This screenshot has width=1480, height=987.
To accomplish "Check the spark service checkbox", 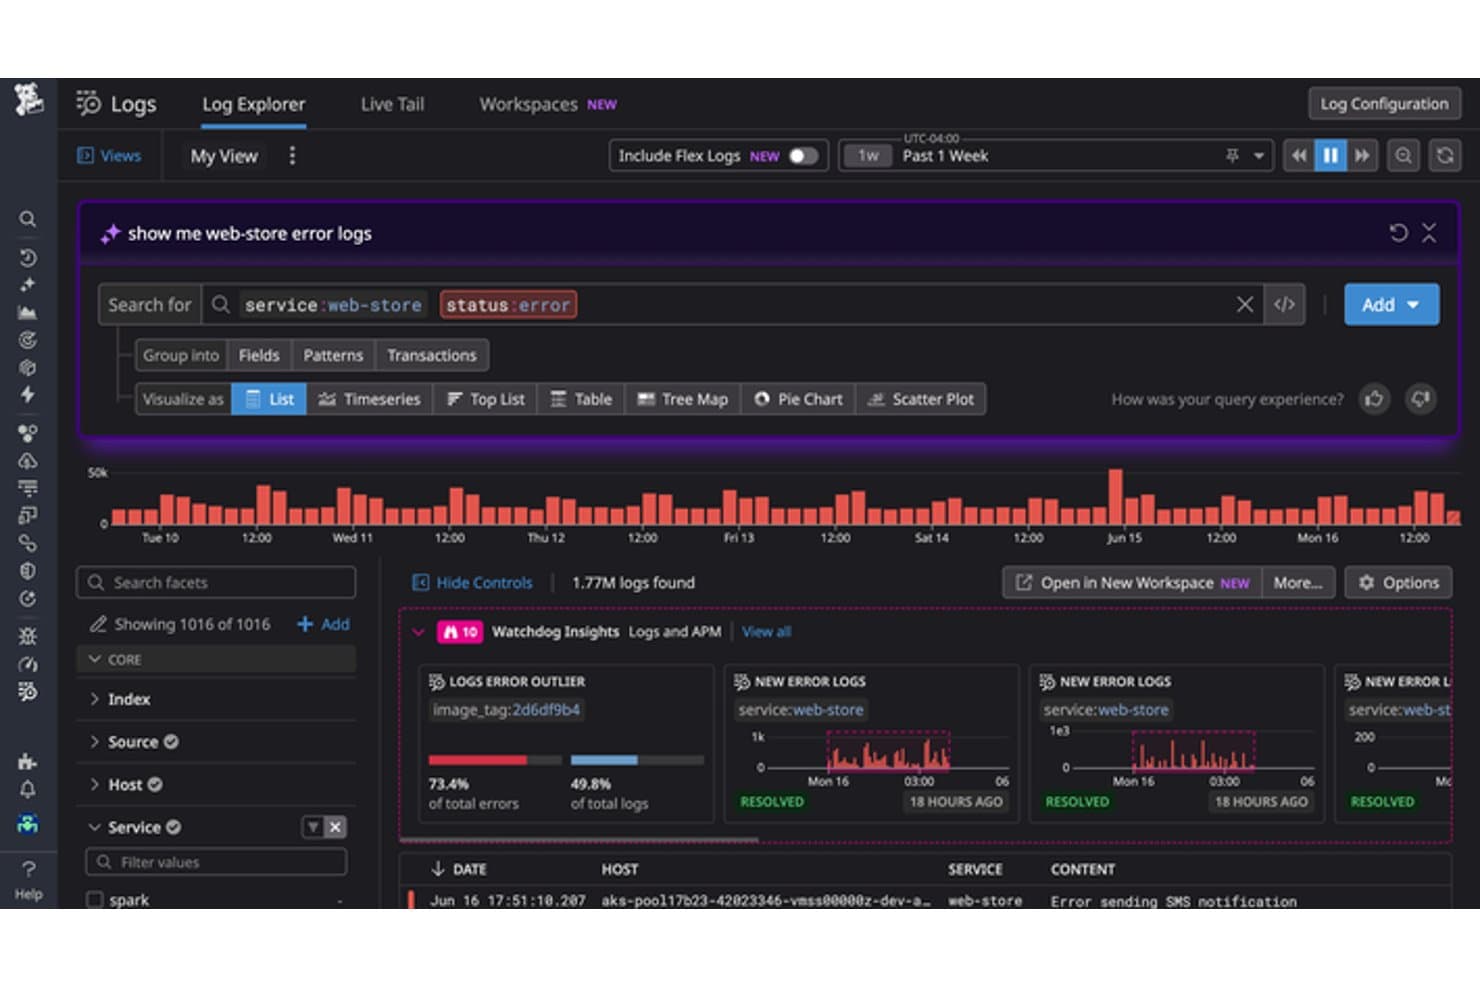I will pos(95,899).
